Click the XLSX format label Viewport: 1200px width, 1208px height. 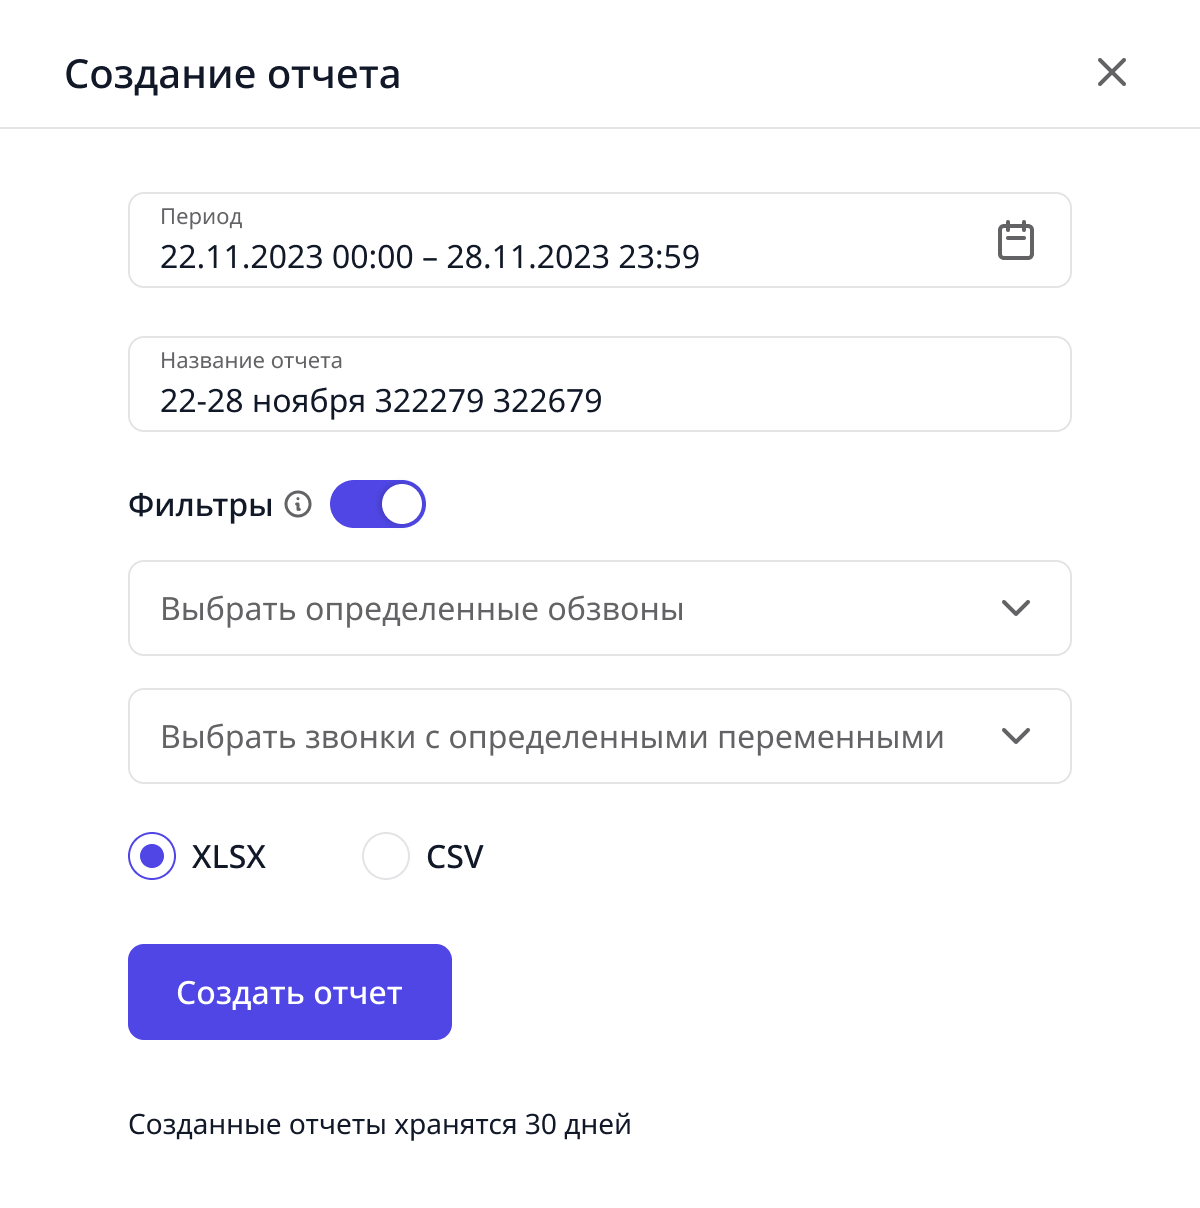coord(229,857)
